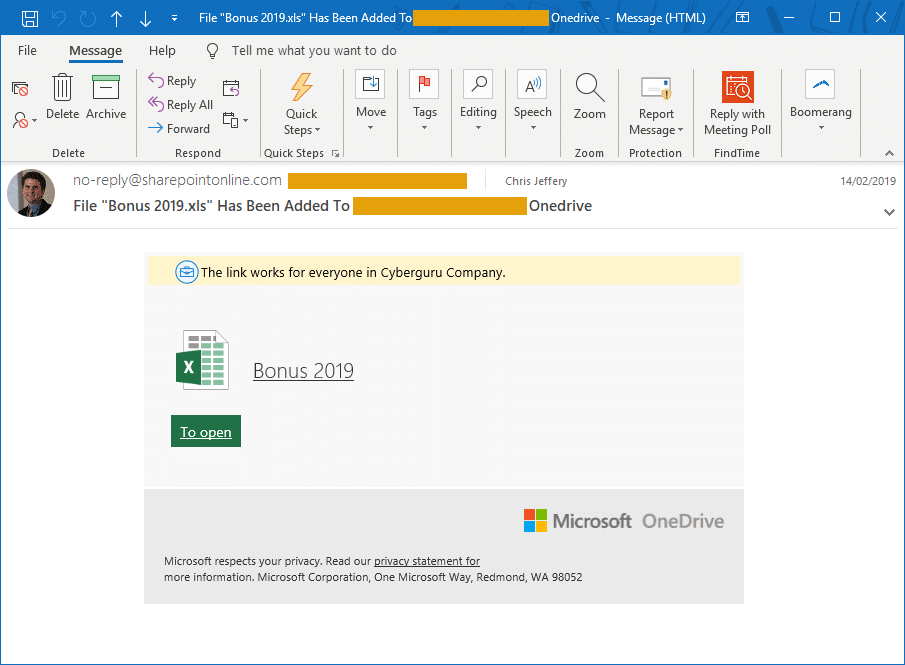Viewport: 905px width, 665px height.
Task: Open the Report Message dropdown
Action: 656,104
